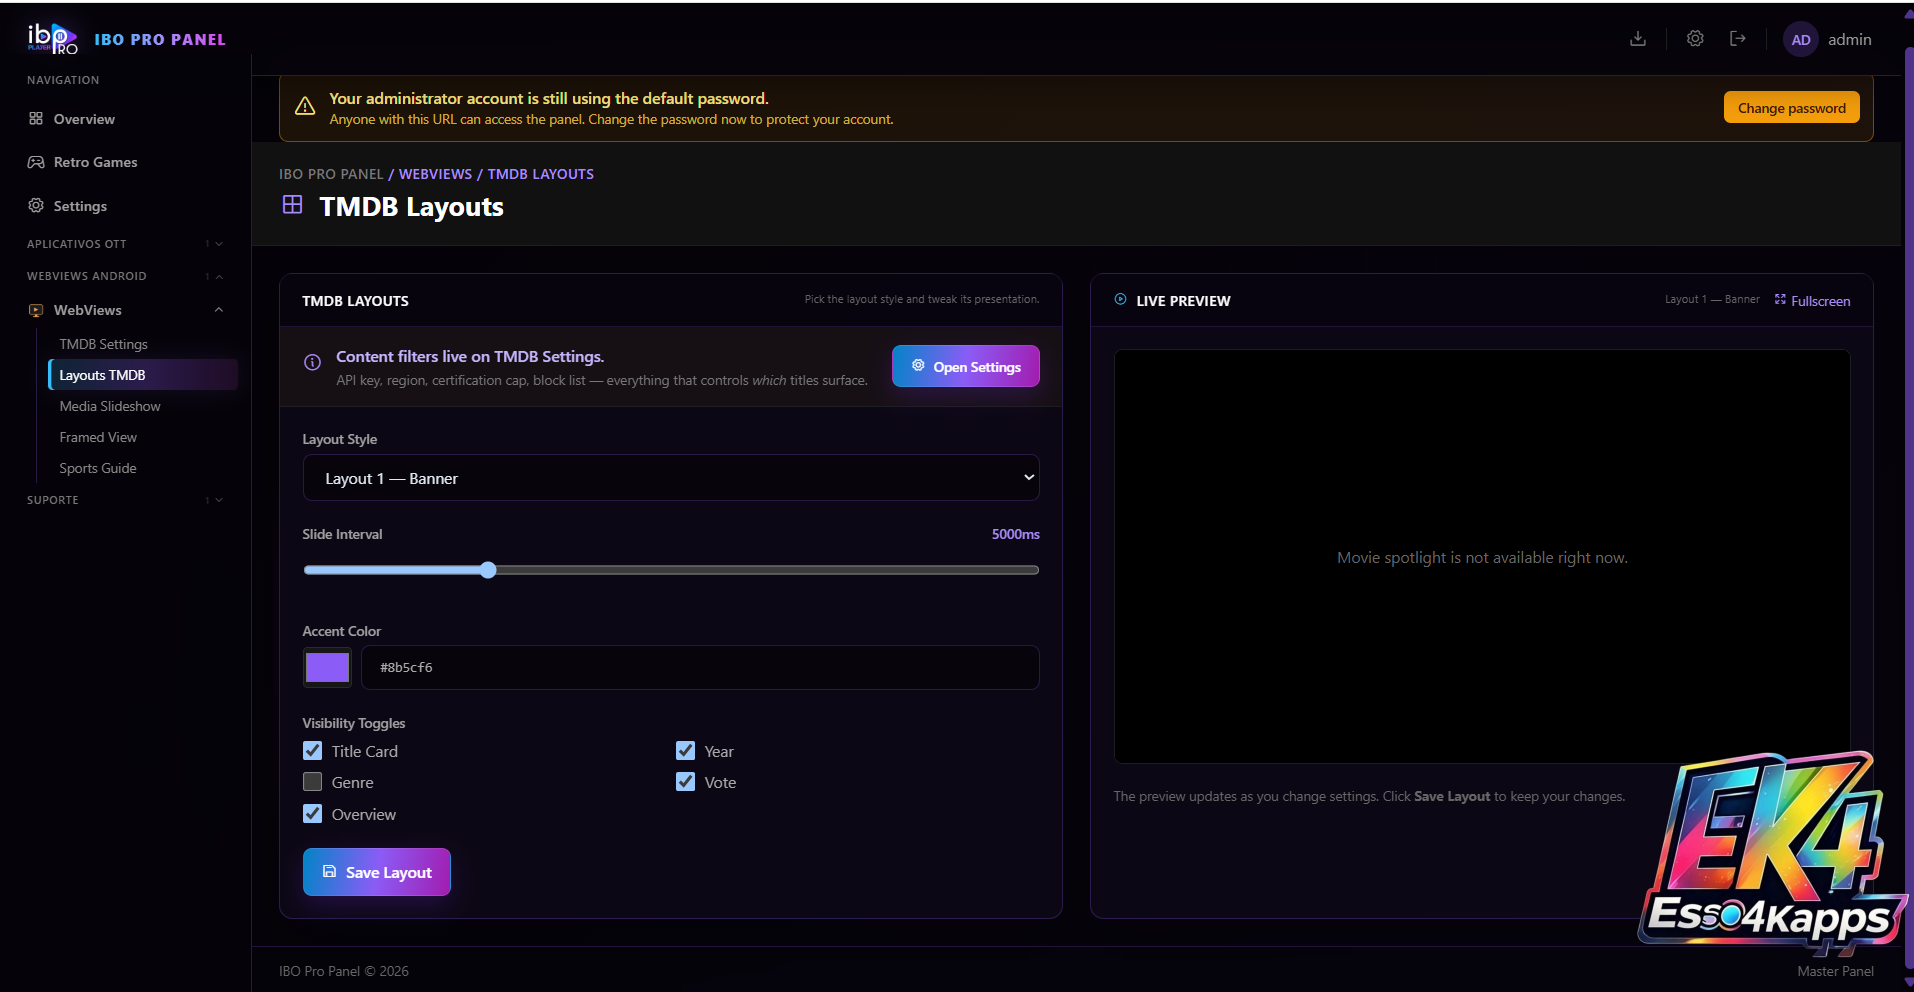Click the admin username in header
Viewport: 1914px width, 992px height.
pyautogui.click(x=1849, y=40)
